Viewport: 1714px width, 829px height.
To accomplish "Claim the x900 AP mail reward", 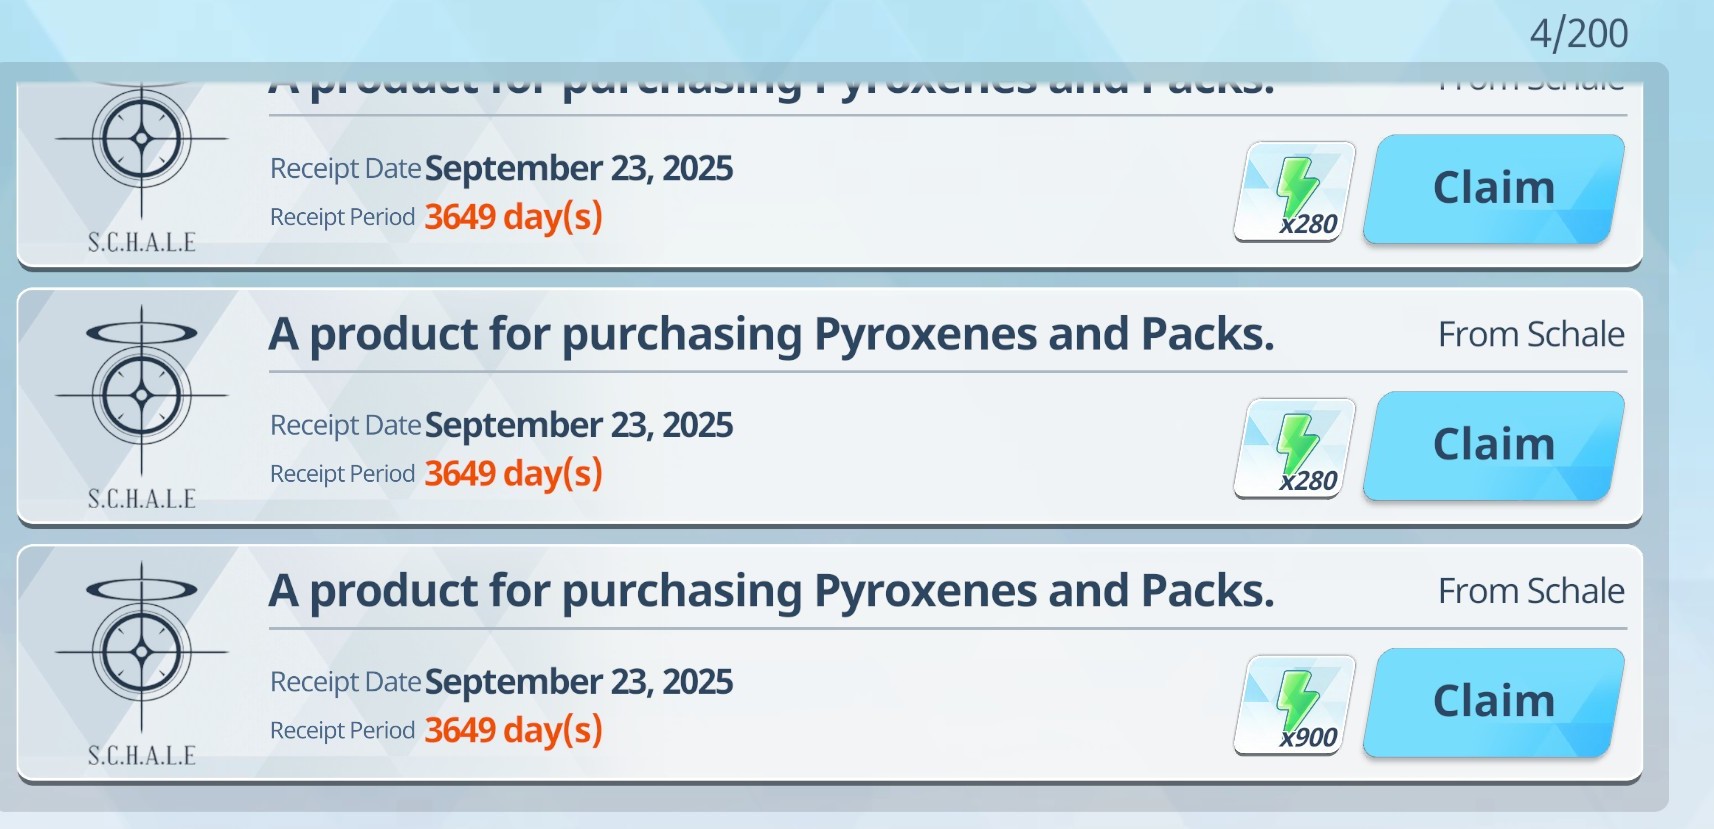I will point(1494,702).
